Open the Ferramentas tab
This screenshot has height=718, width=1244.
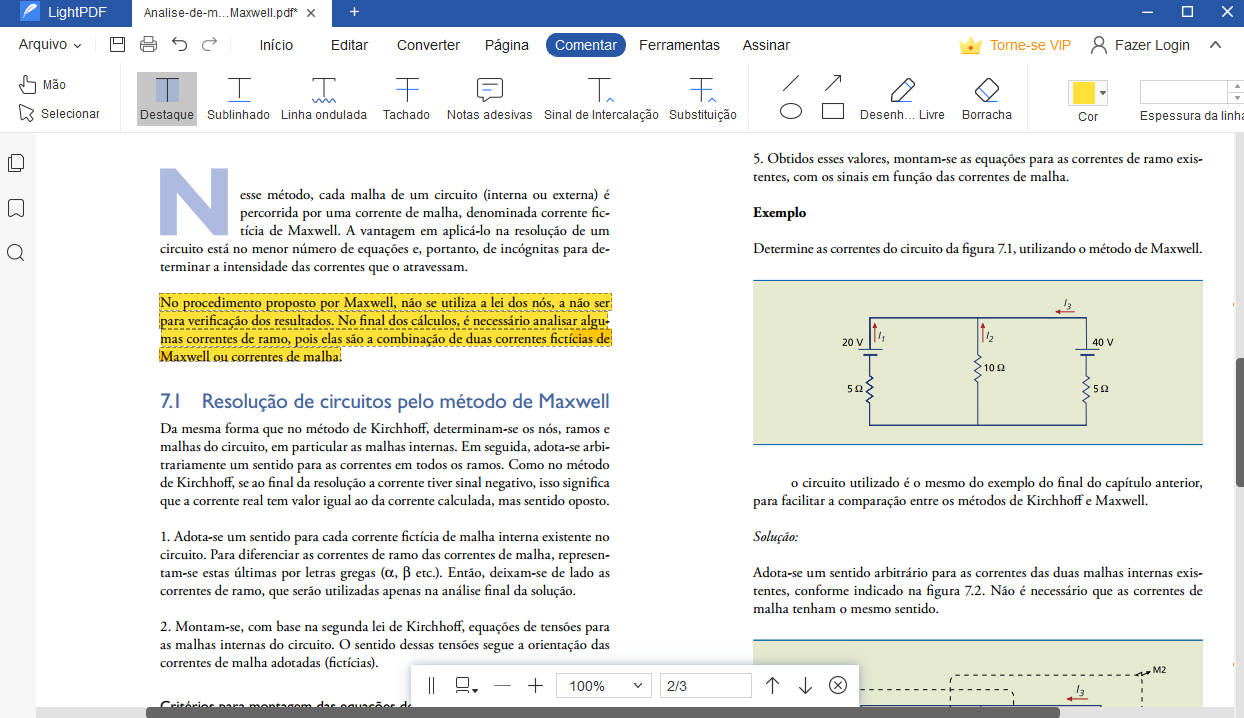click(x=679, y=45)
